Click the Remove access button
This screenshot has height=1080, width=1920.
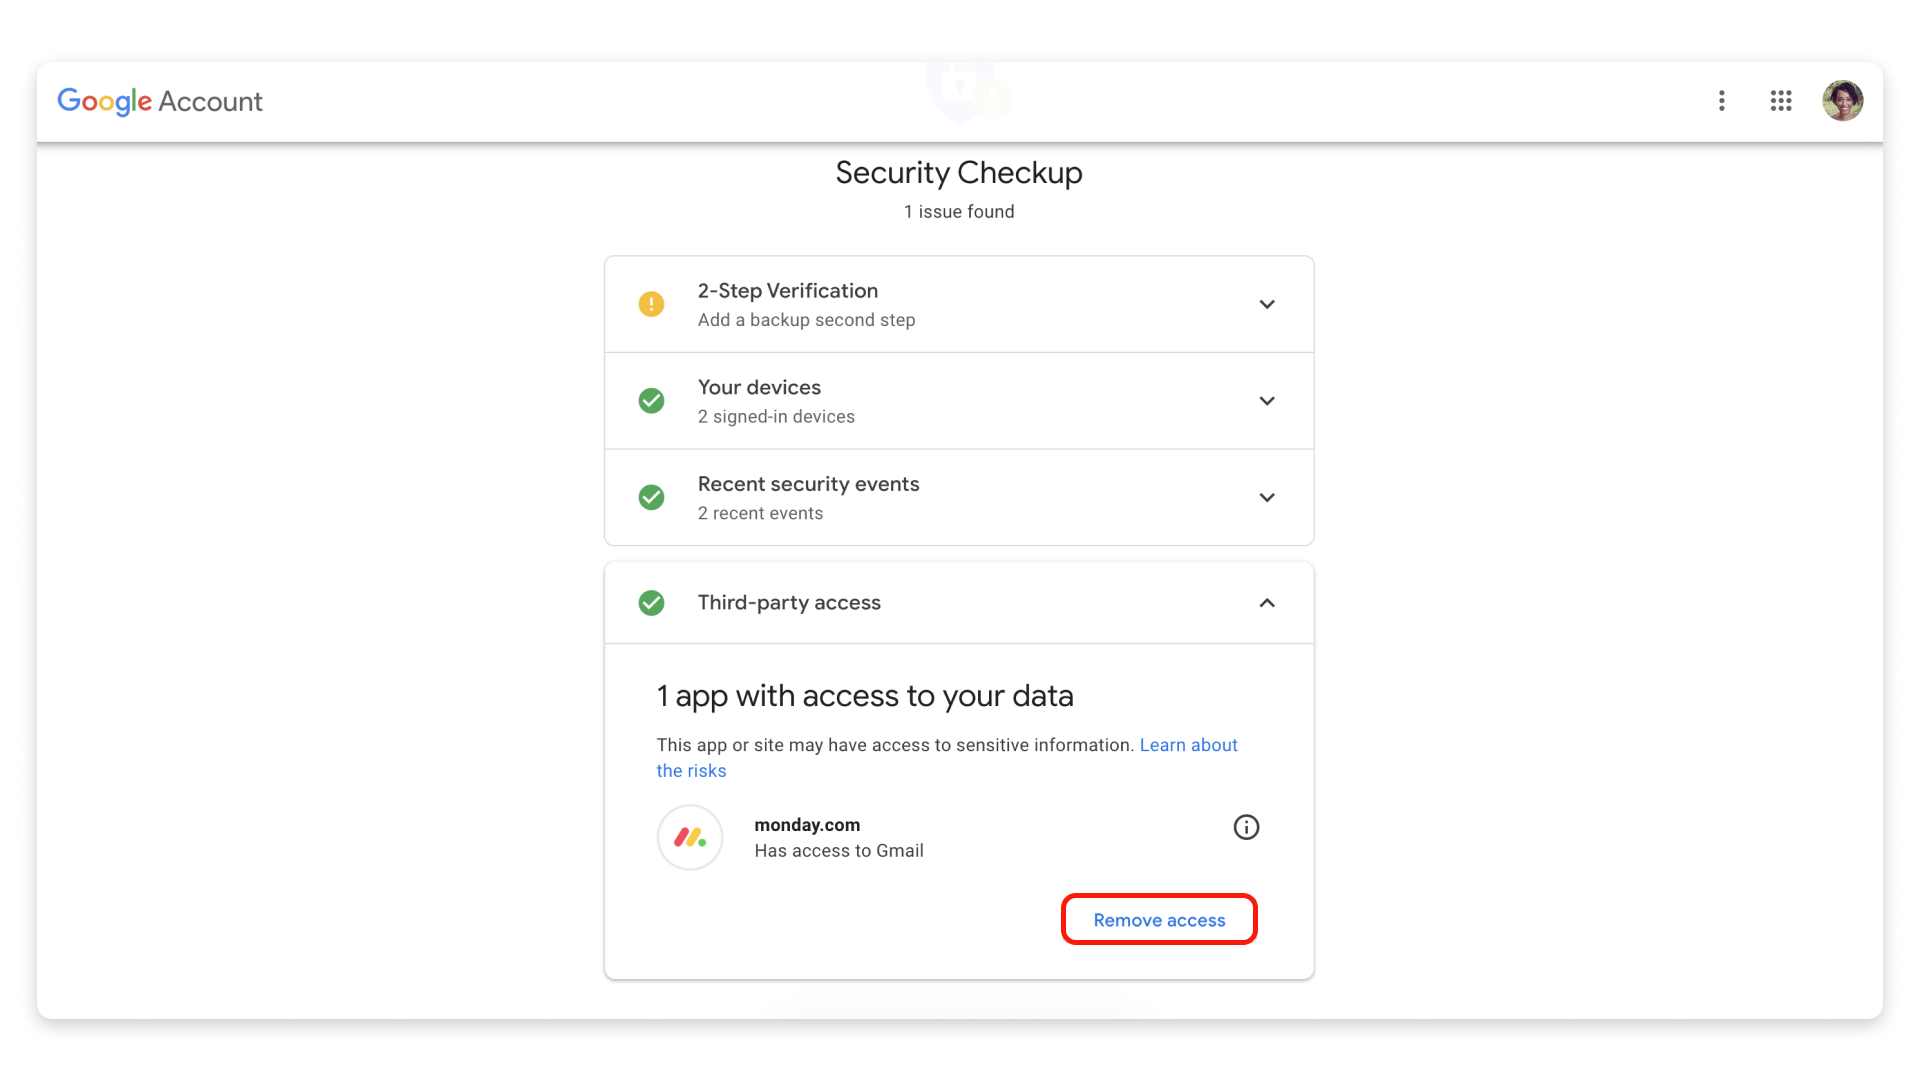coord(1159,920)
